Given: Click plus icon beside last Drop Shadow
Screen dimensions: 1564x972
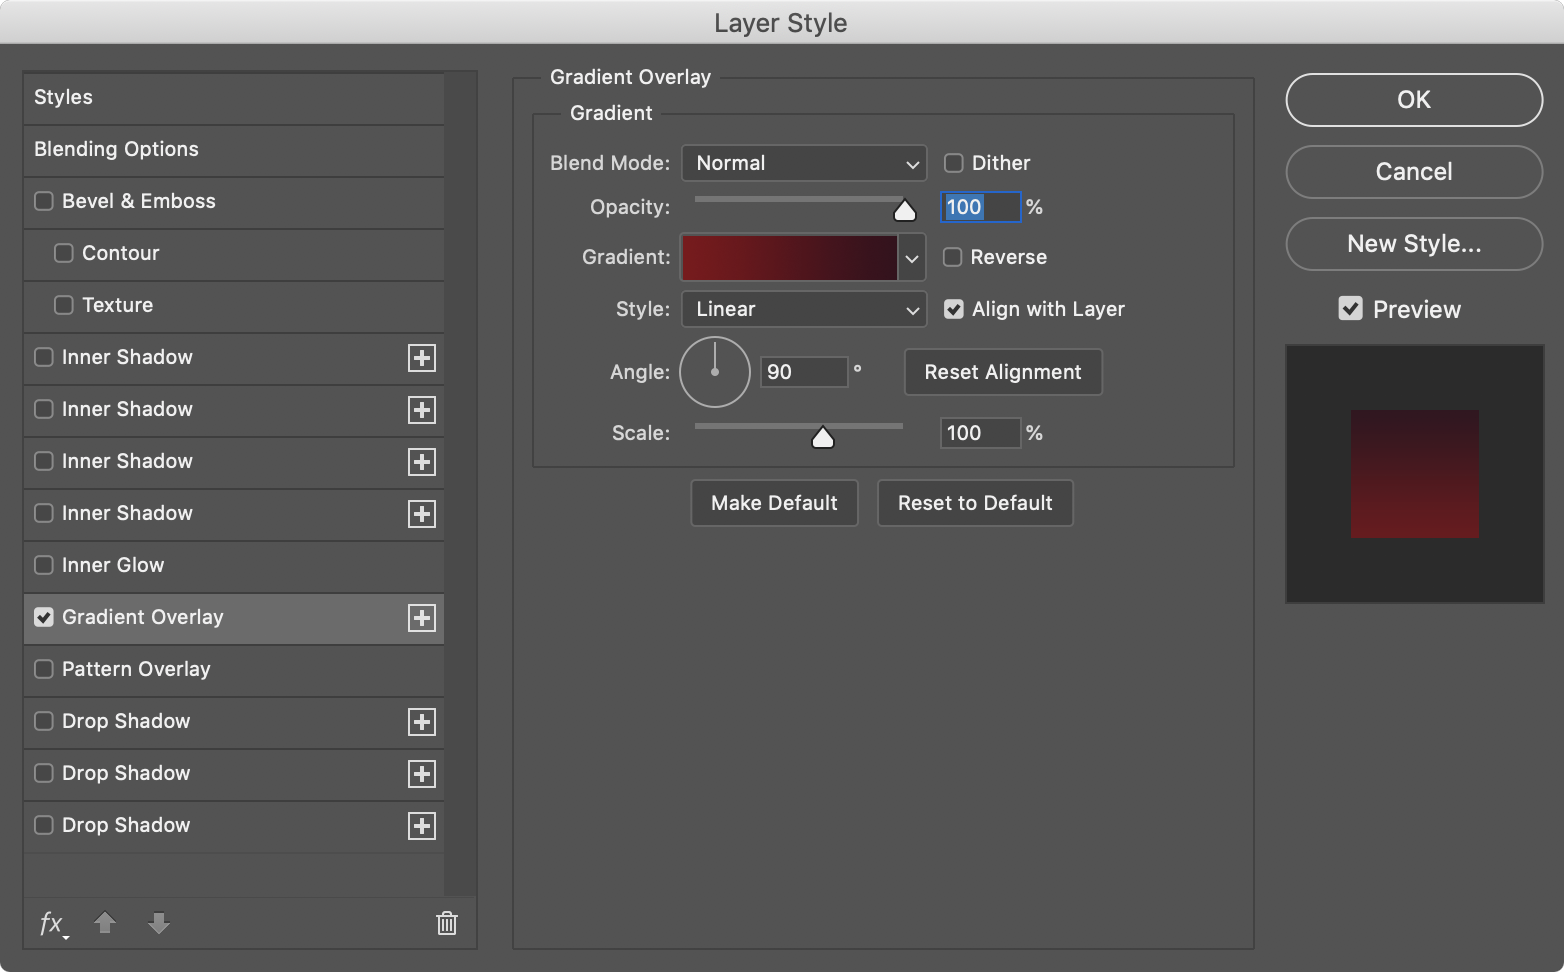Looking at the screenshot, I should [x=422, y=826].
